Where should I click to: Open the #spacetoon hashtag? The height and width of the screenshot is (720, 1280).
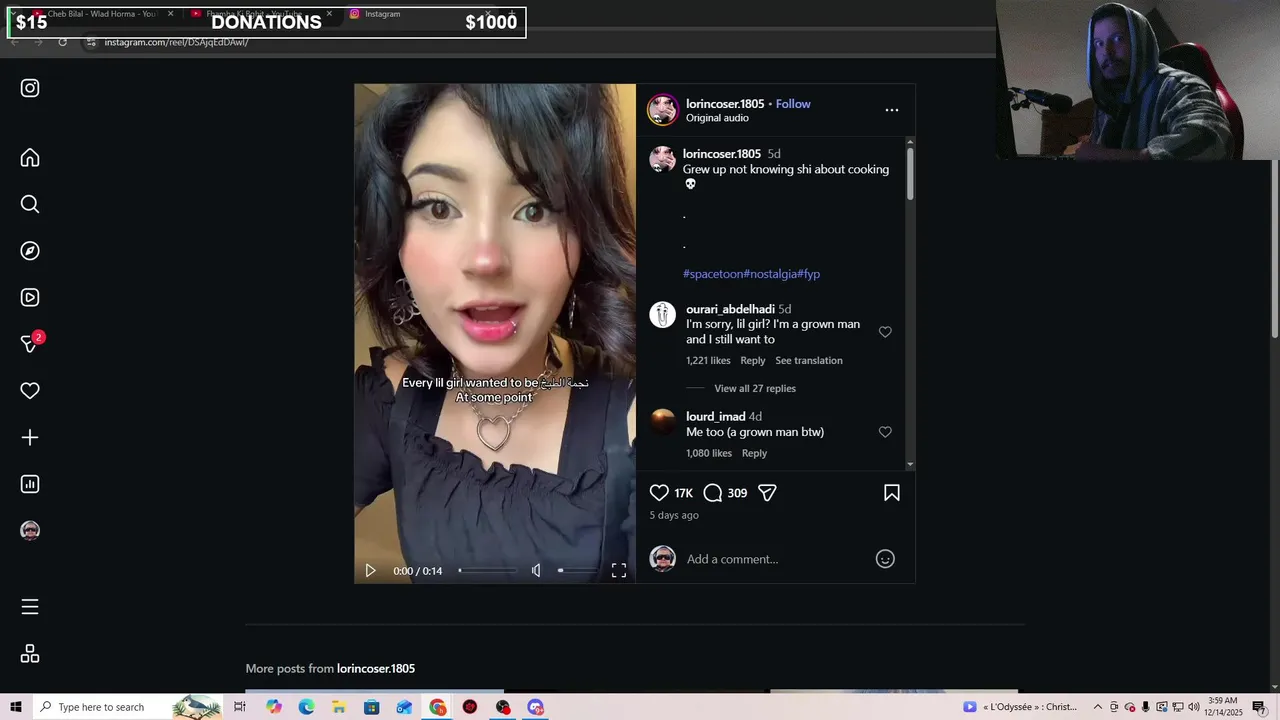pos(713,274)
